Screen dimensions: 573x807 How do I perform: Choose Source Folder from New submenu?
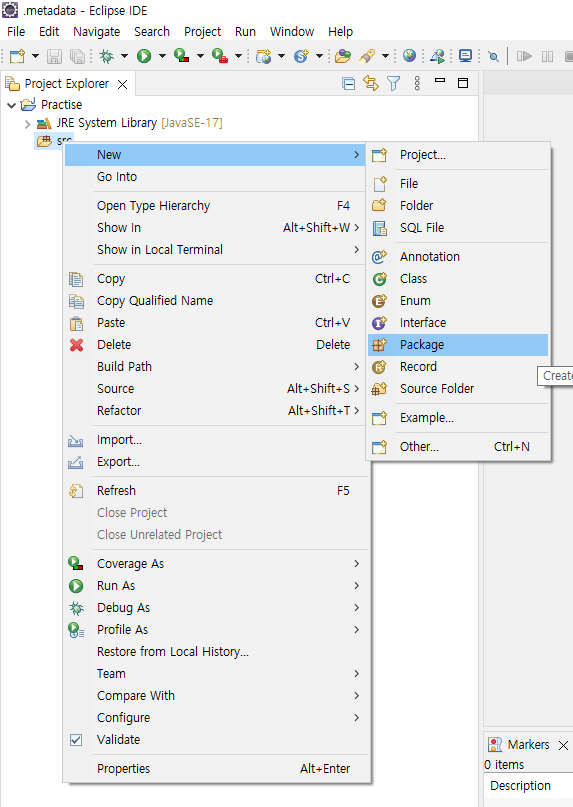click(x=458, y=389)
